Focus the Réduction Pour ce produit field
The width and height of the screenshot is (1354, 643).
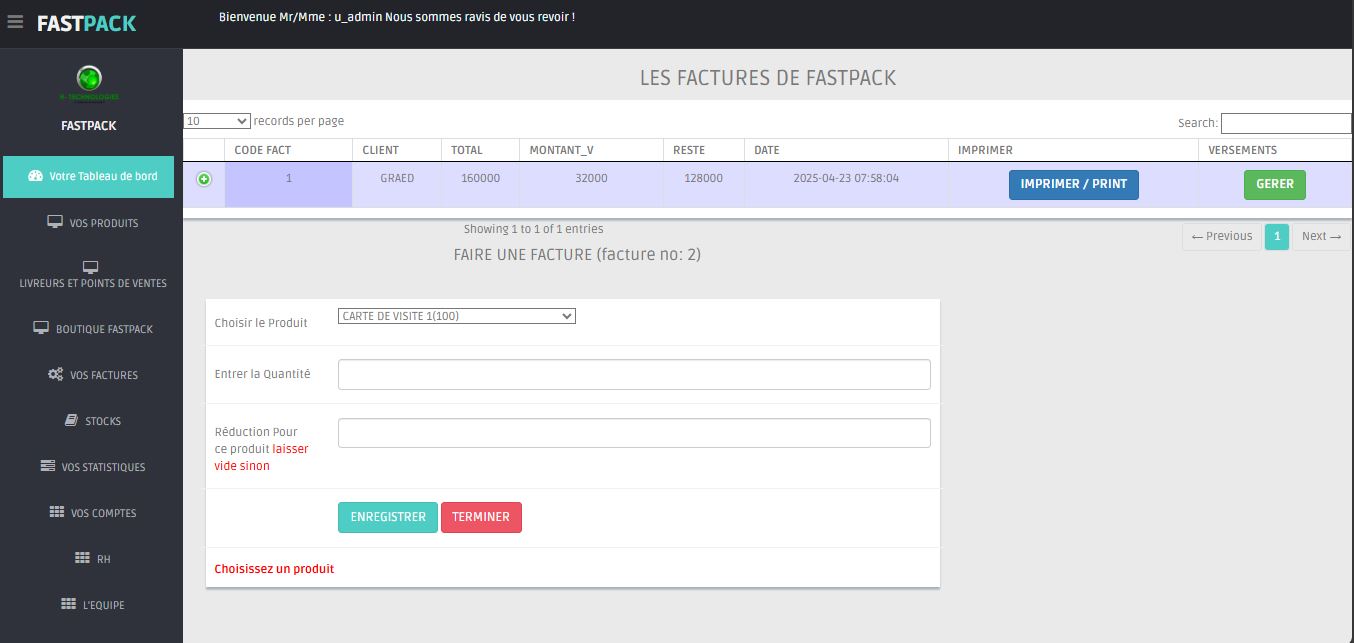pos(634,433)
